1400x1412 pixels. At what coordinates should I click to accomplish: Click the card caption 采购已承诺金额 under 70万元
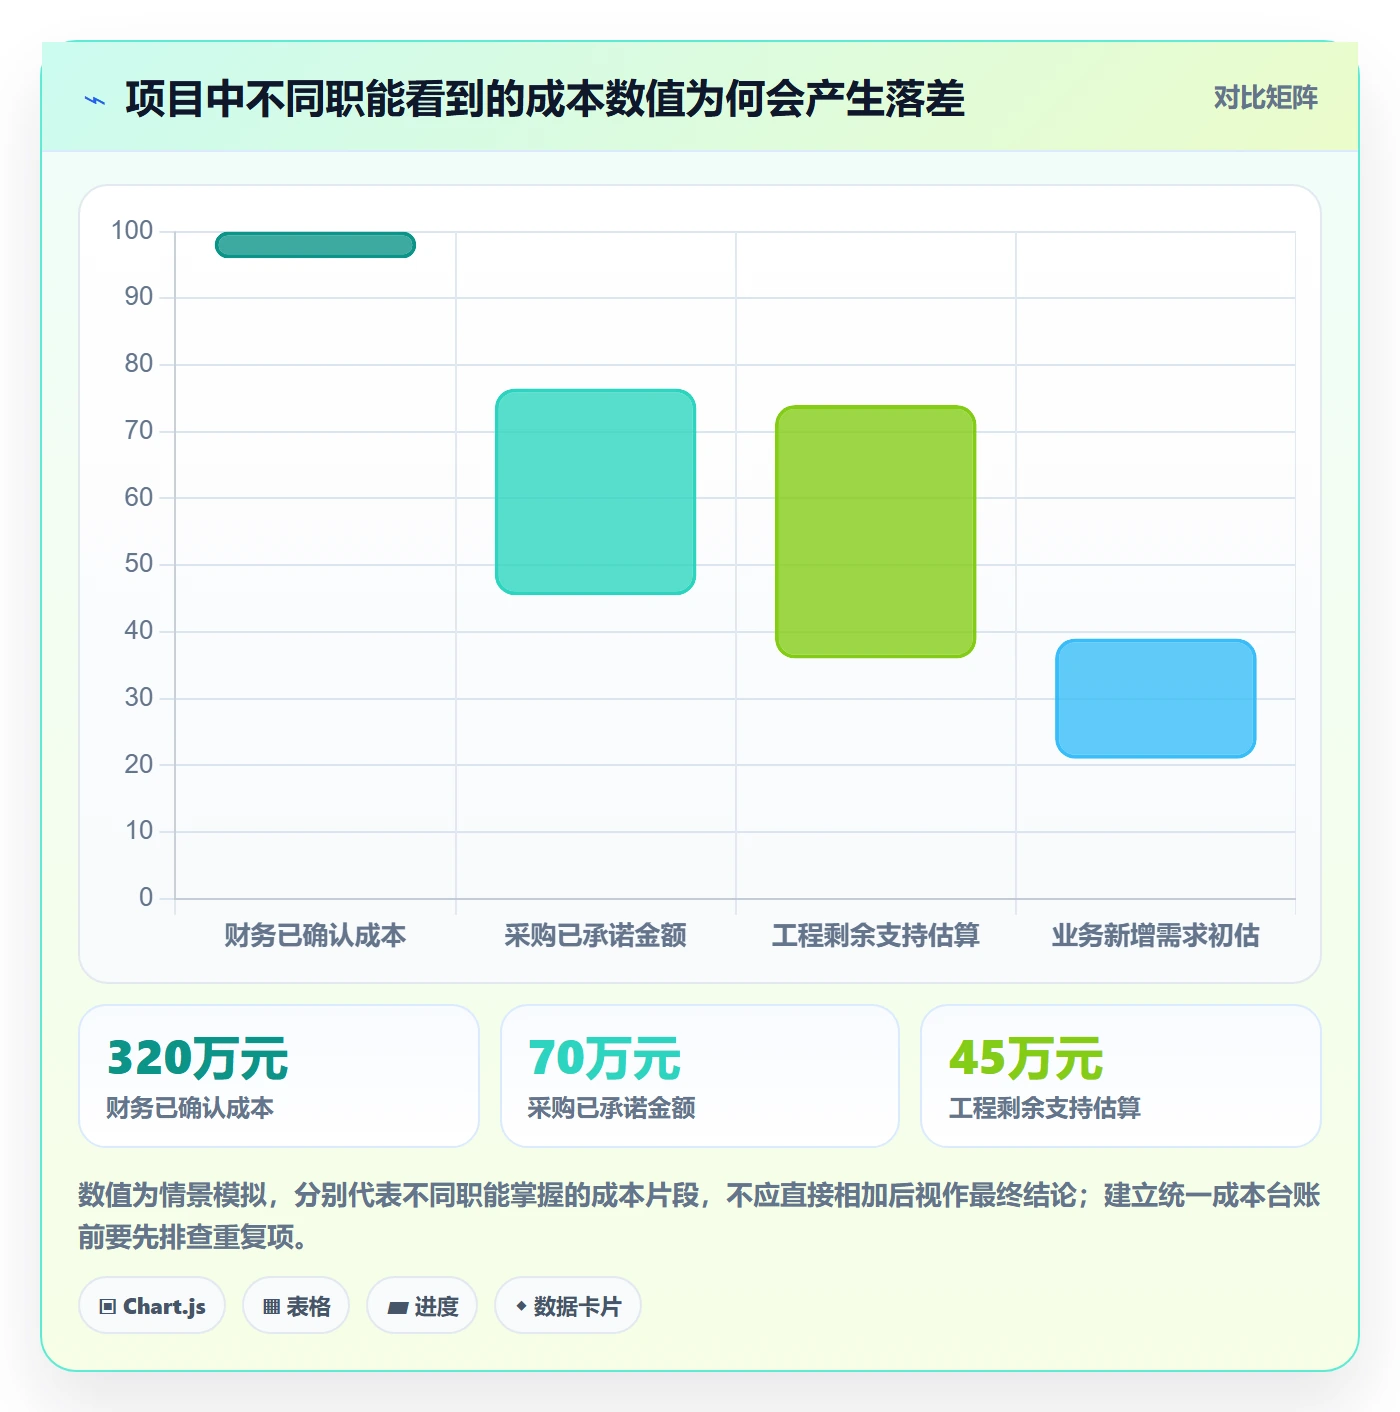tap(612, 1108)
